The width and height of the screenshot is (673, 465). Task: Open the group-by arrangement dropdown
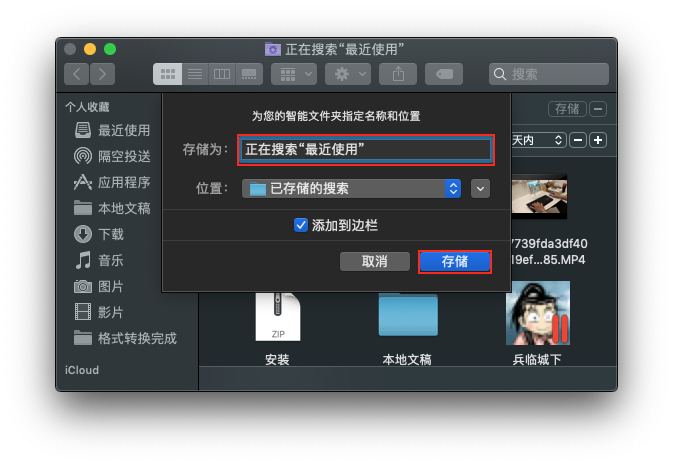pos(295,74)
